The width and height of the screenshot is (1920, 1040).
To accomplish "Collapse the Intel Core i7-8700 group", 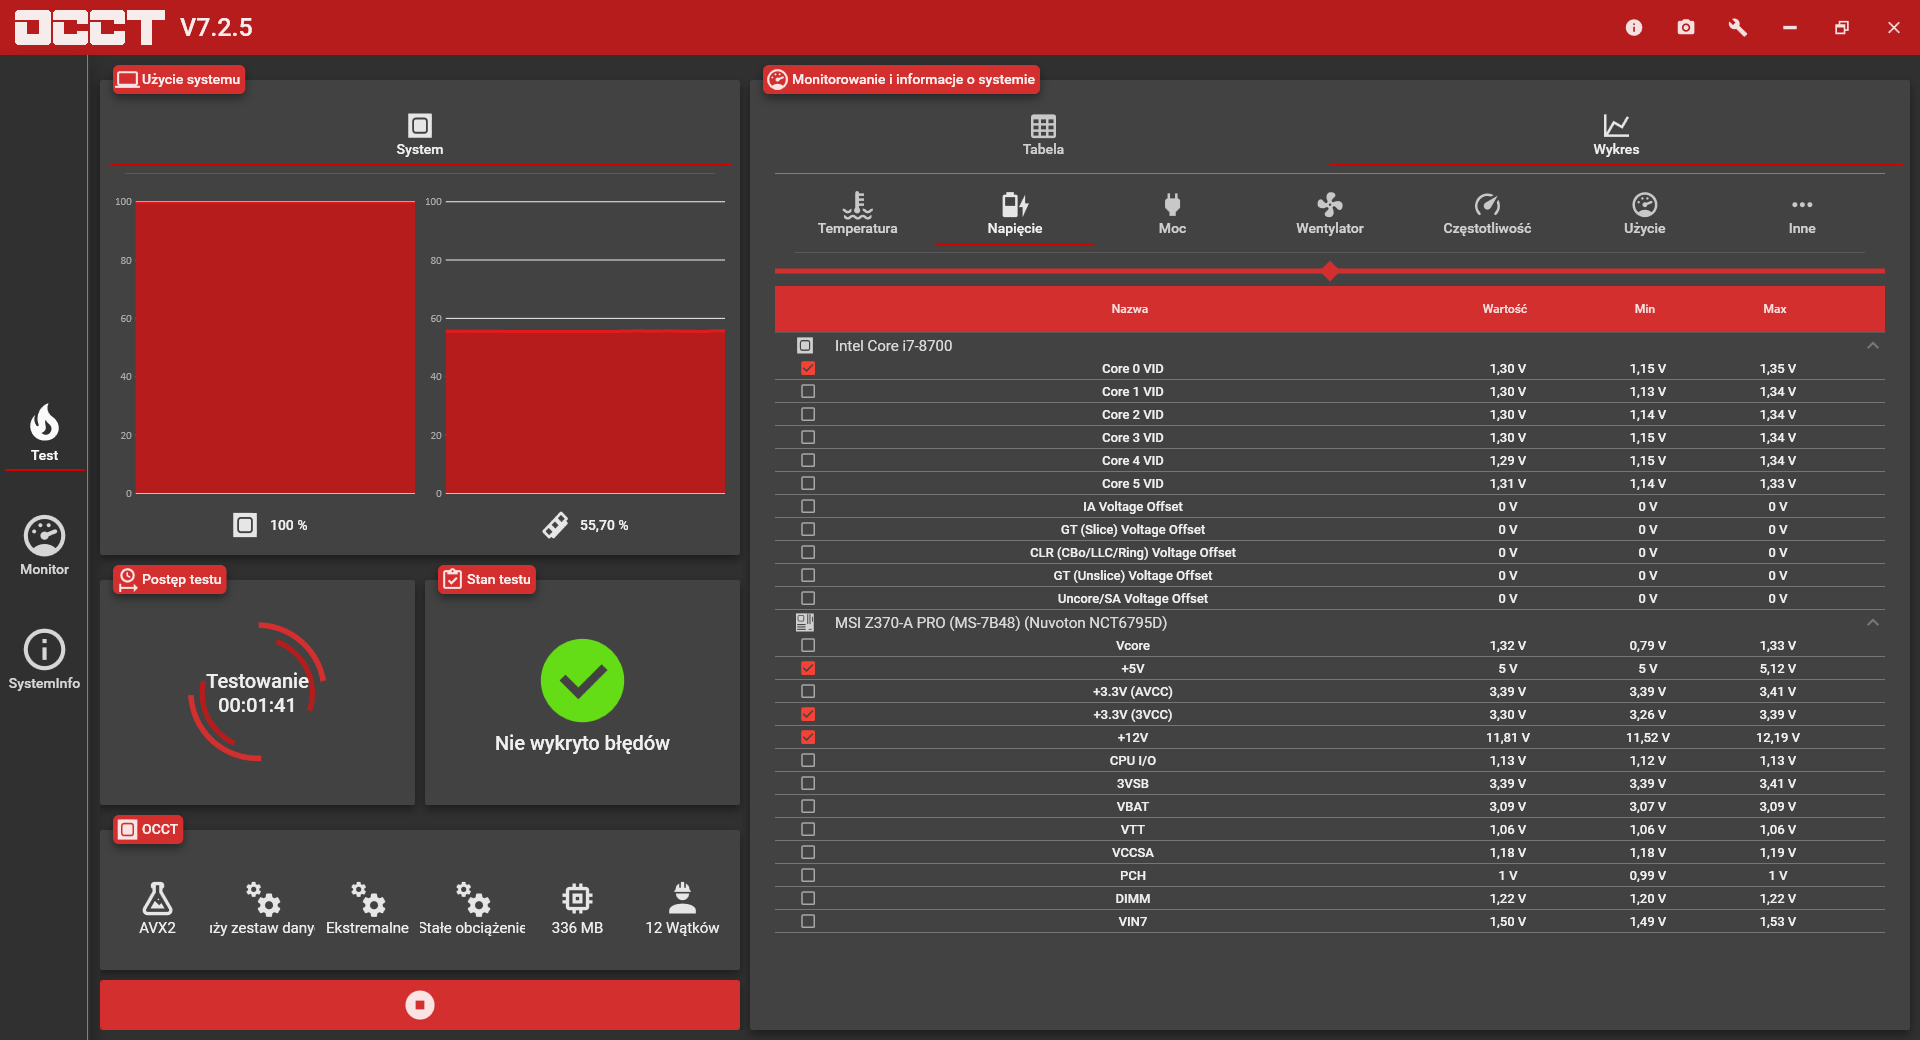I will coord(1873,345).
